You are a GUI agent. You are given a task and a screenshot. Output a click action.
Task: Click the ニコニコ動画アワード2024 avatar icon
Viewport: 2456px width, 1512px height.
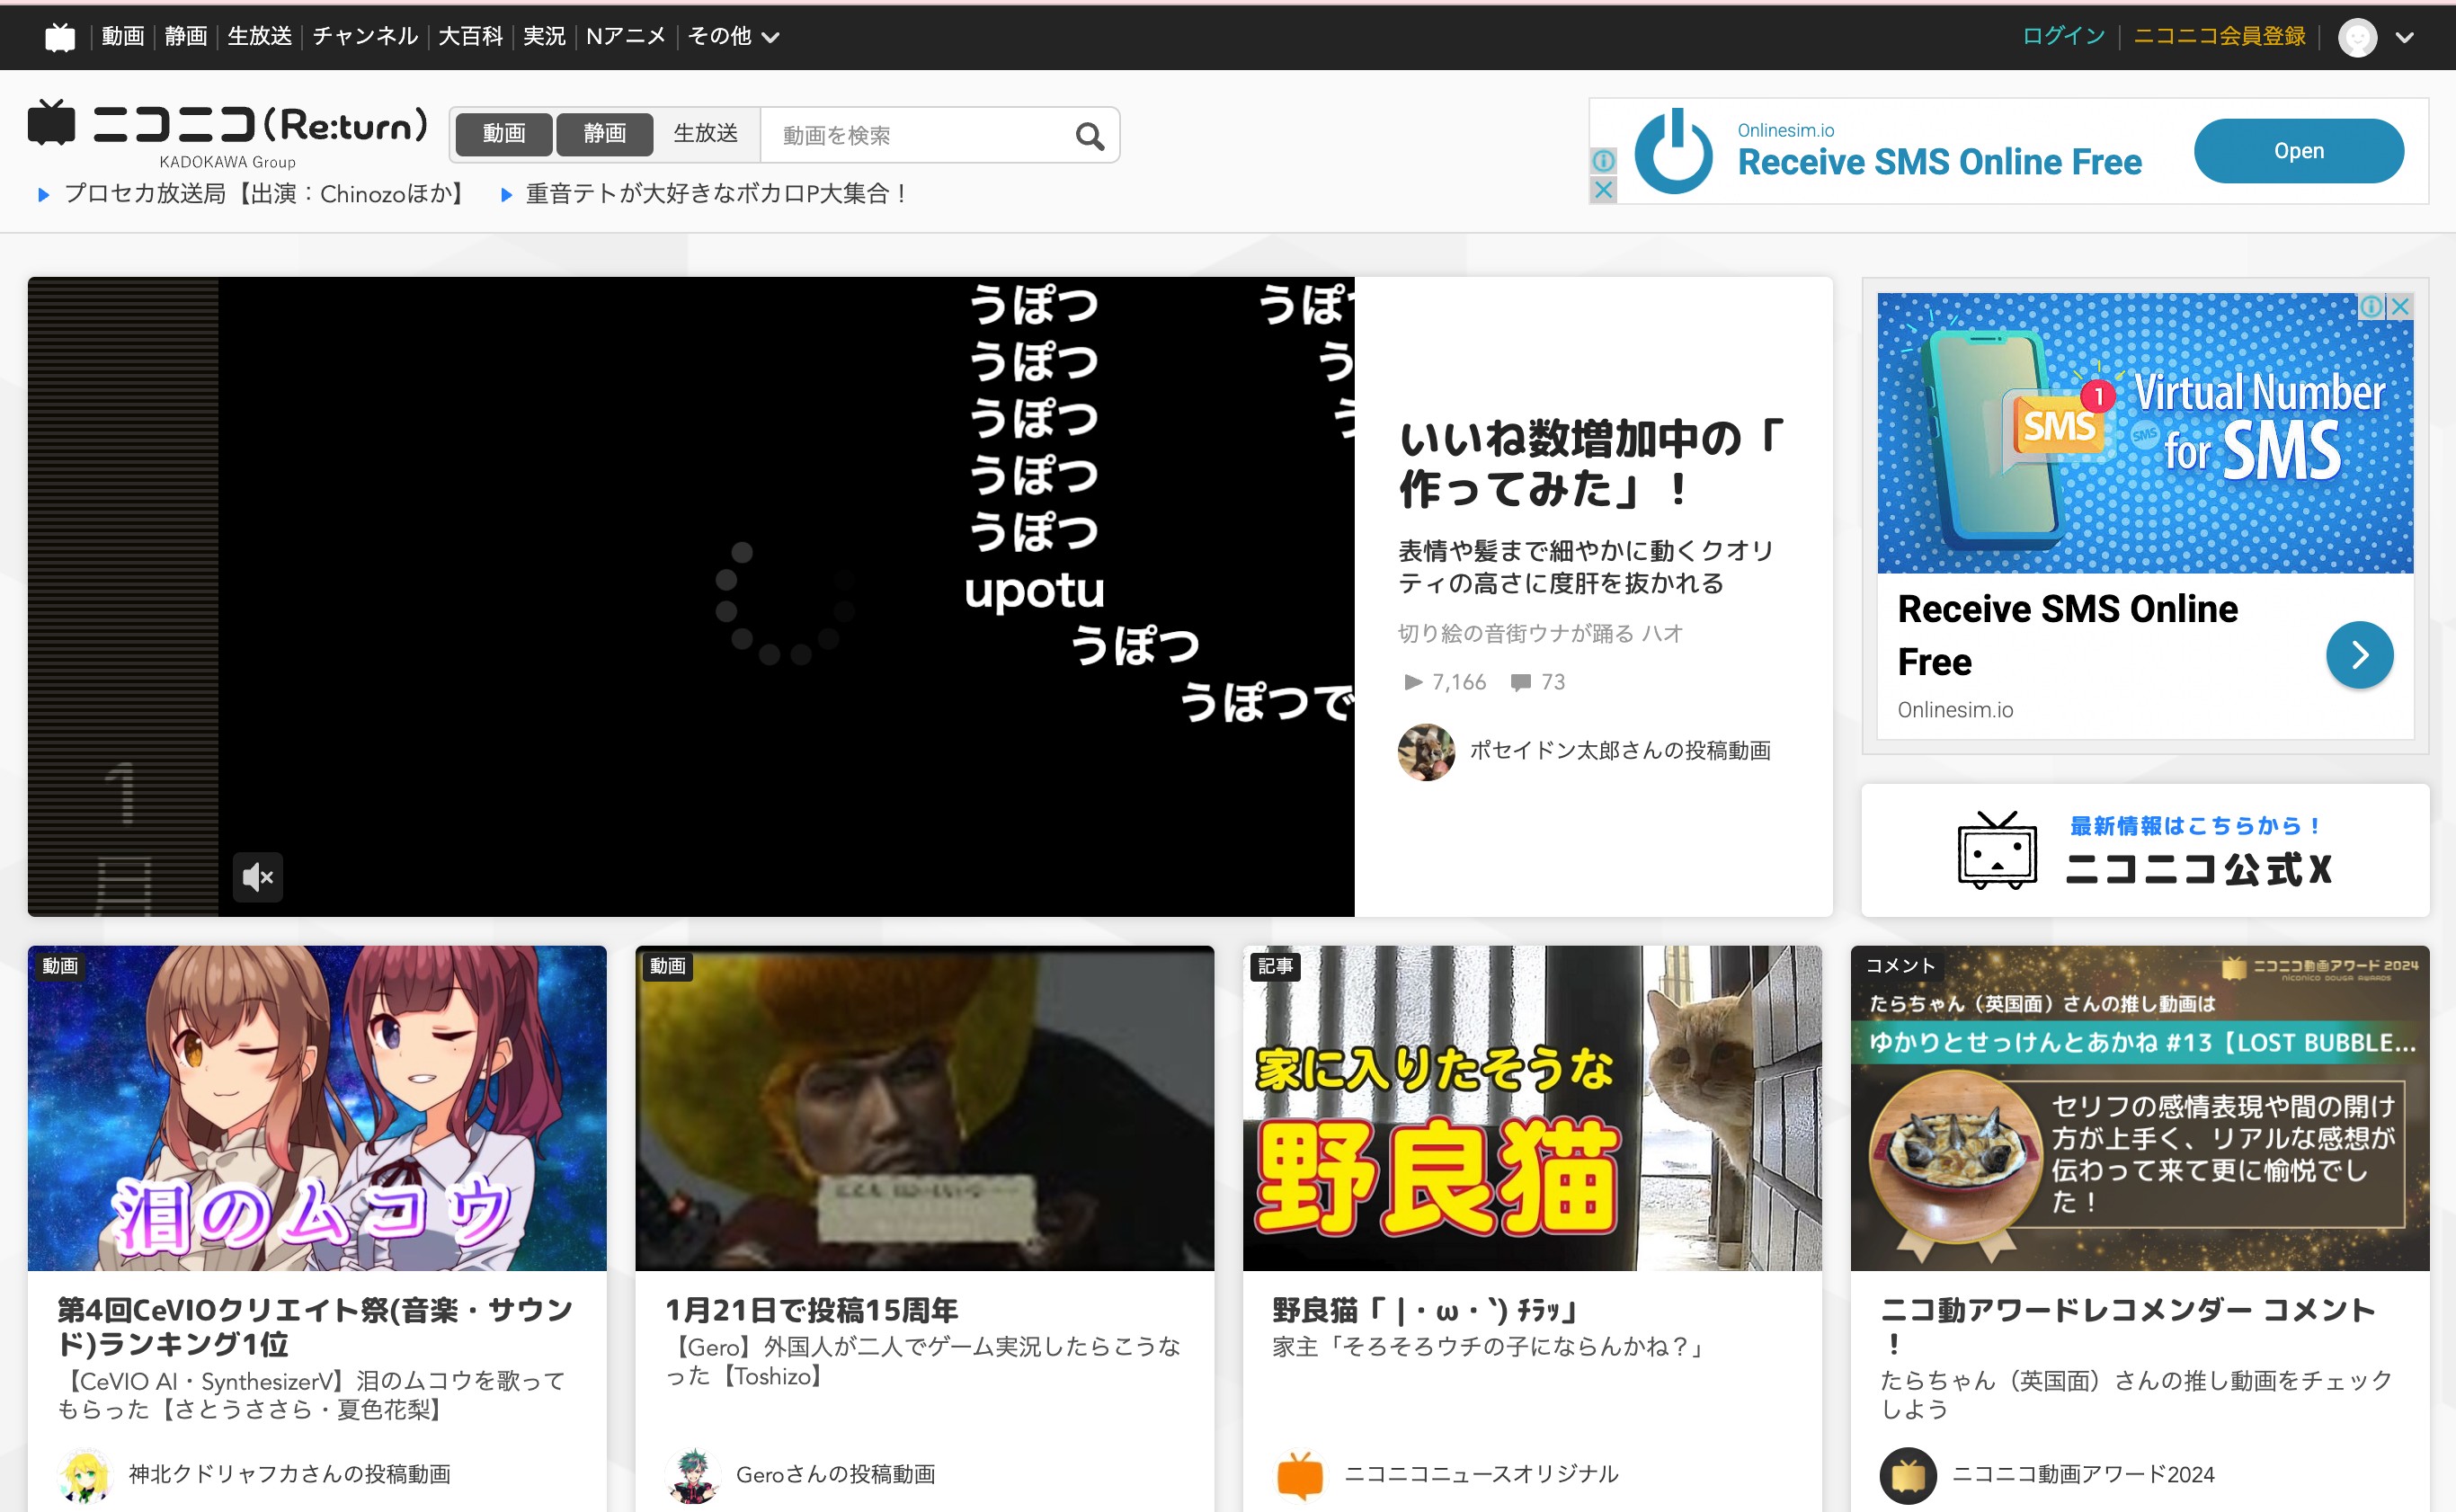[x=1908, y=1475]
